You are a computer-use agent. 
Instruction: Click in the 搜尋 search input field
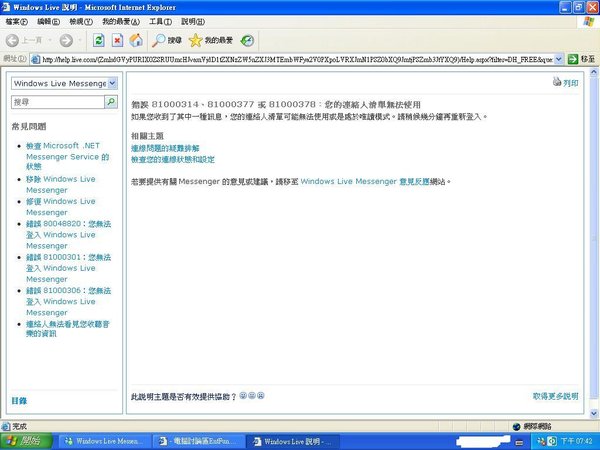[x=58, y=102]
